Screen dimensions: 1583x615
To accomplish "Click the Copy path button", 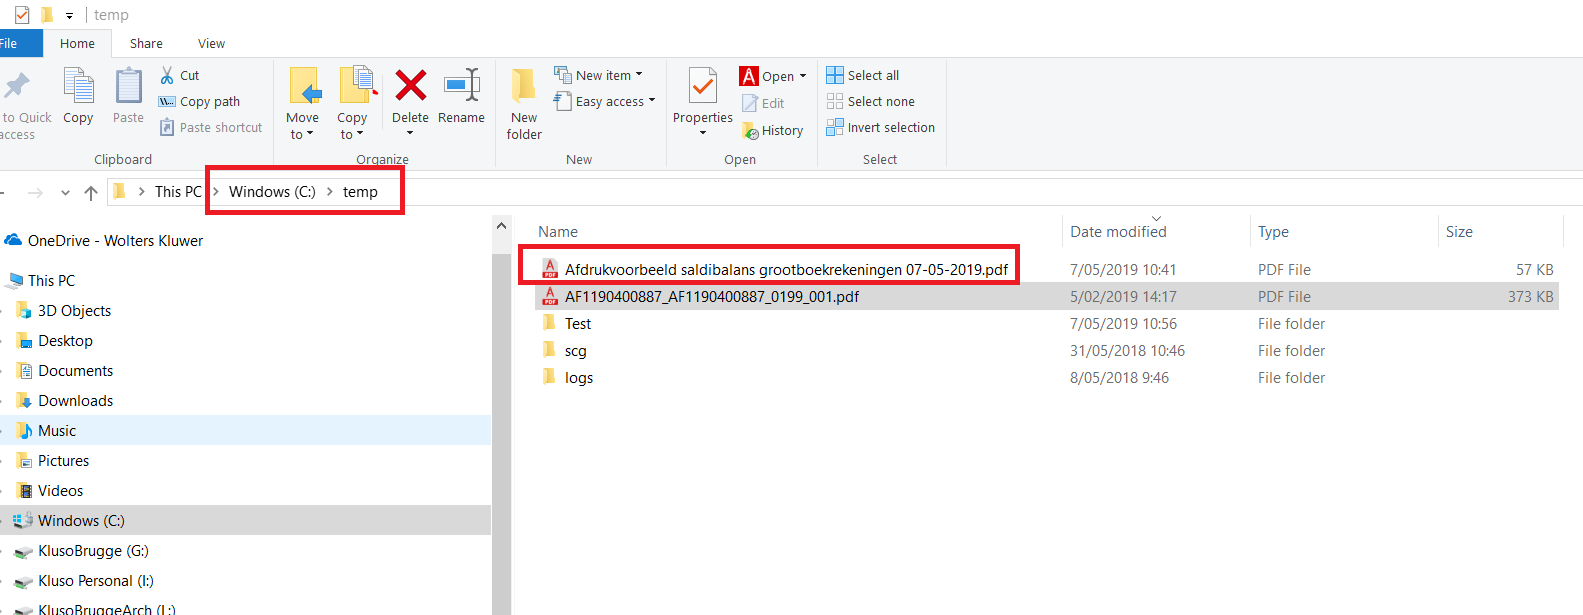I will [x=200, y=101].
